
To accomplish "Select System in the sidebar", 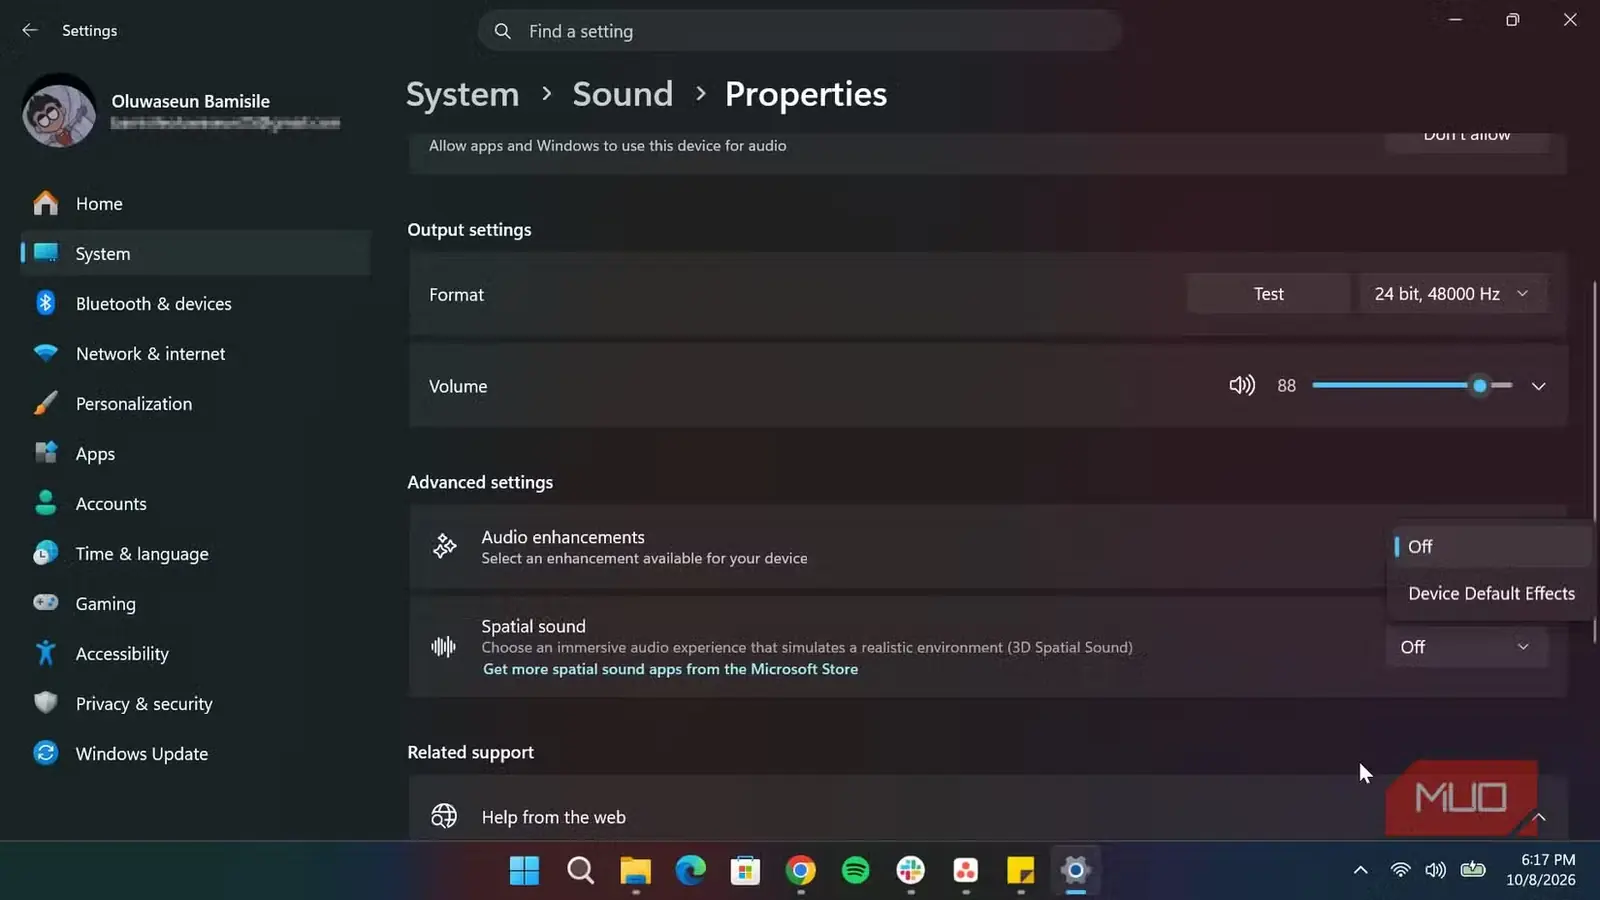I will click(195, 254).
